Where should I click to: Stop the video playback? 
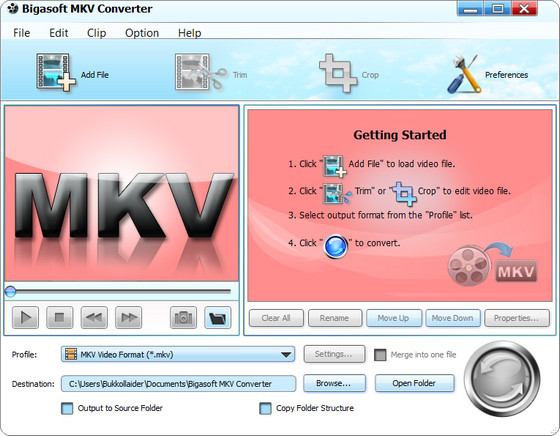pos(60,317)
